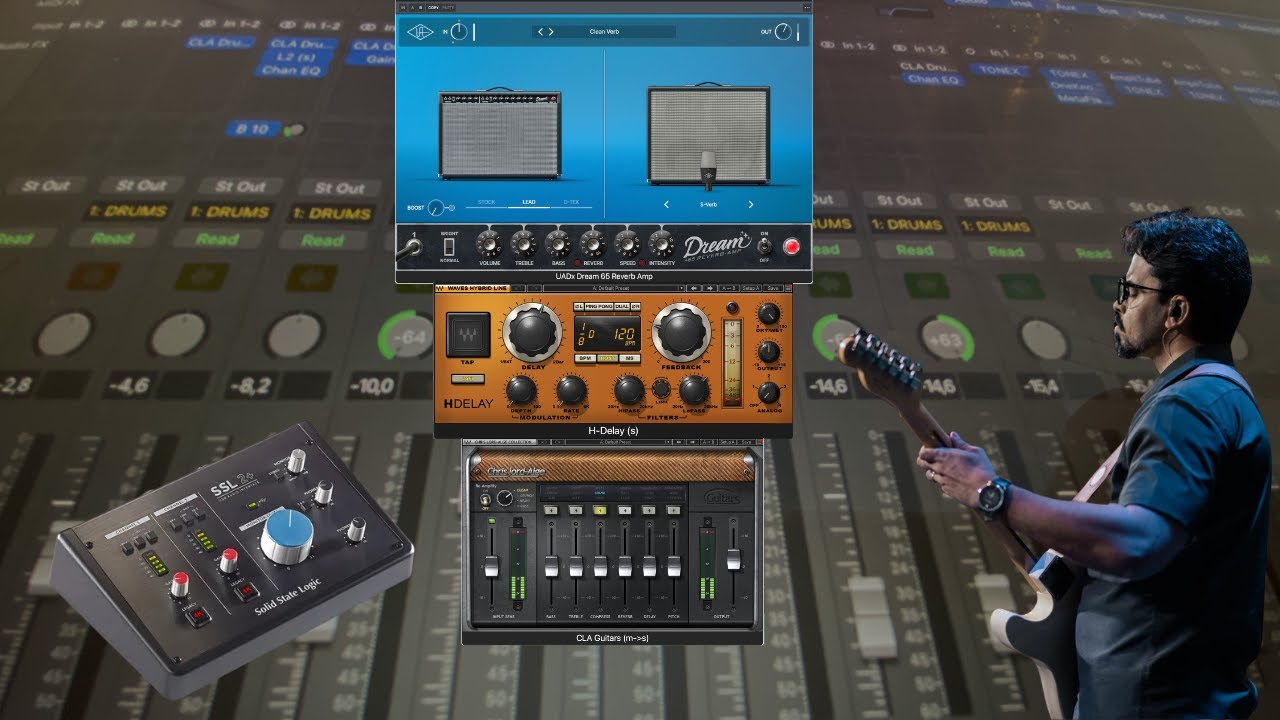Click the DRY/WET knob in H-Delay

pos(769,313)
